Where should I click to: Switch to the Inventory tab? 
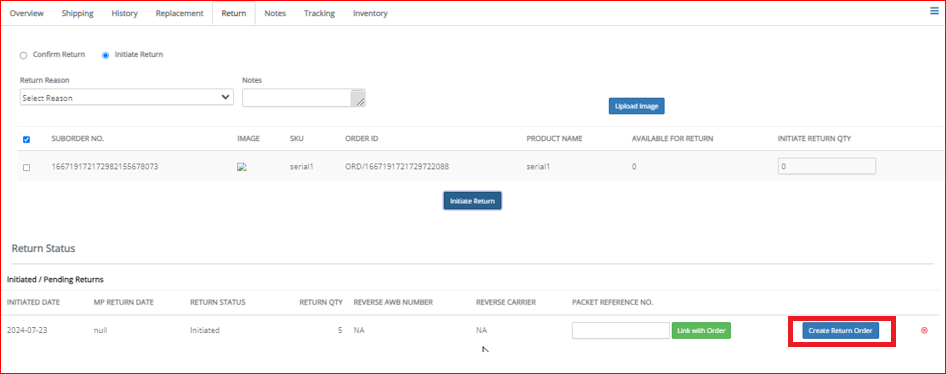(370, 13)
